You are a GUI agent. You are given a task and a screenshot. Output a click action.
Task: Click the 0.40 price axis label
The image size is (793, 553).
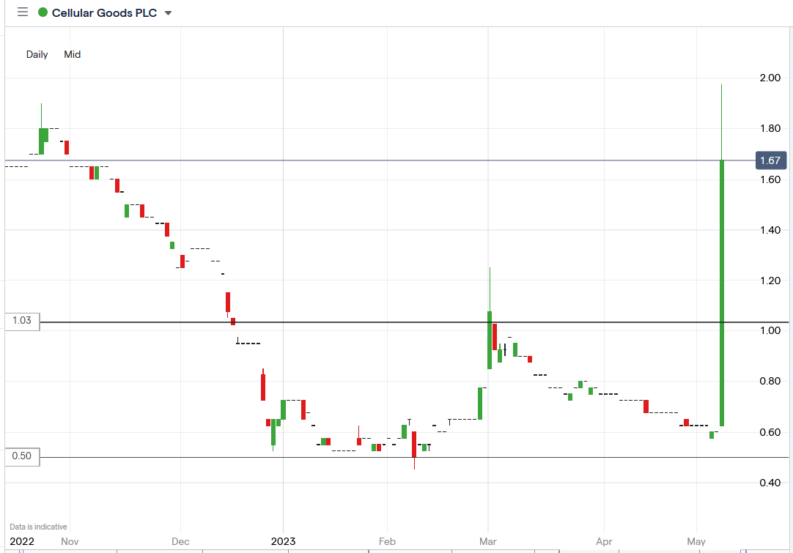pos(770,483)
